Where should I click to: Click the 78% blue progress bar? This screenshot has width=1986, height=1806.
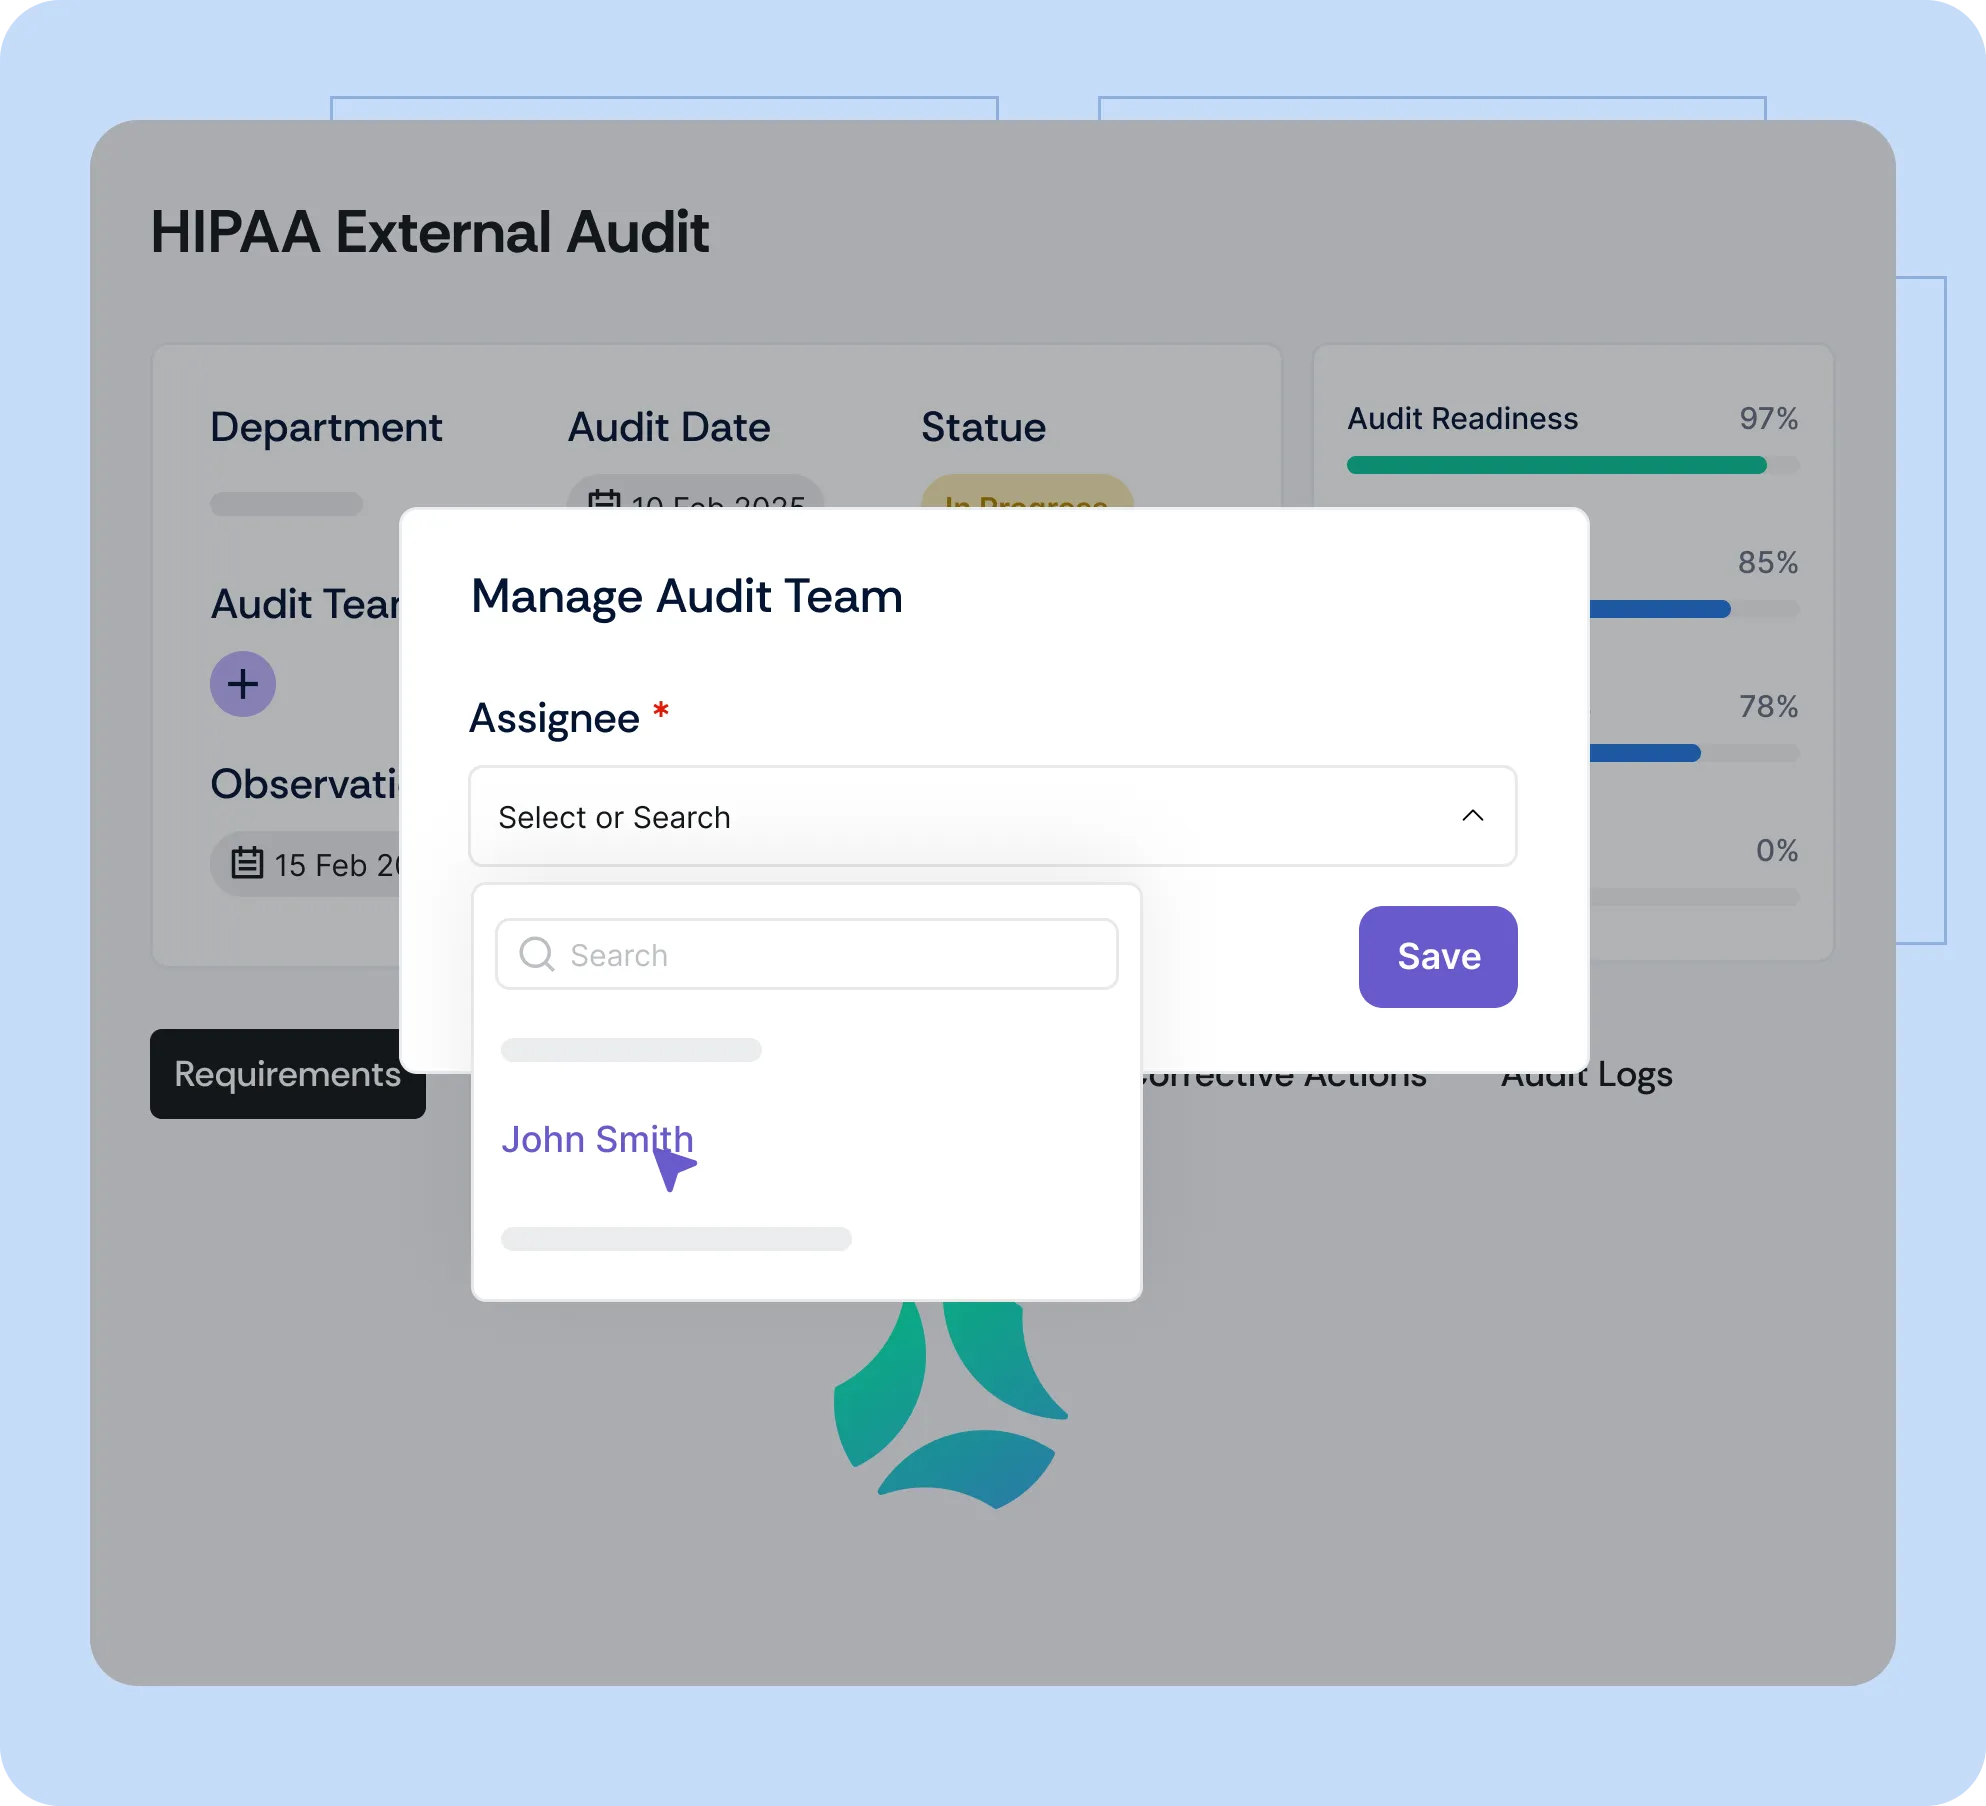(x=1645, y=753)
